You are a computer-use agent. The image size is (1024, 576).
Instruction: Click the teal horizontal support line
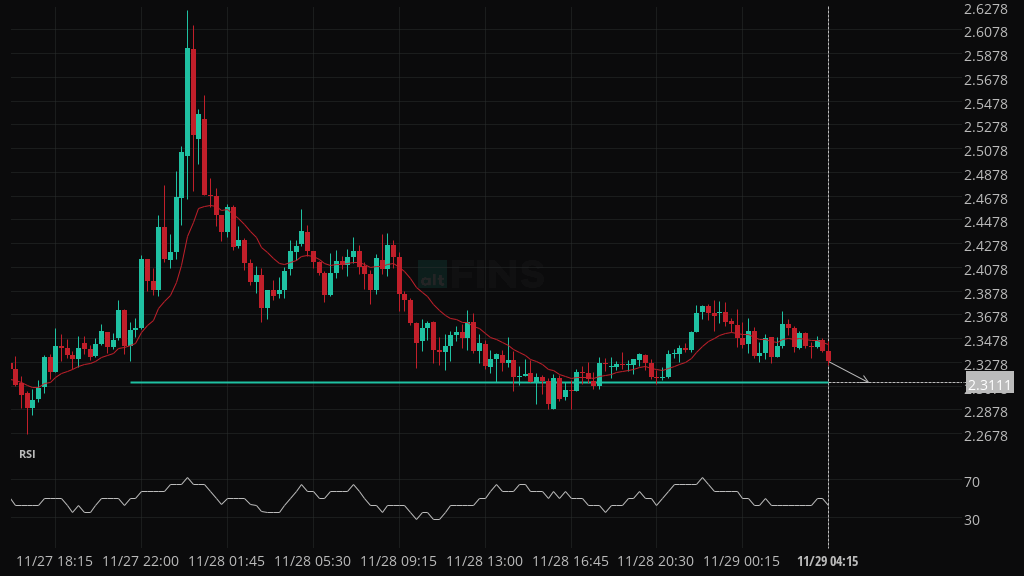[x=400, y=382]
